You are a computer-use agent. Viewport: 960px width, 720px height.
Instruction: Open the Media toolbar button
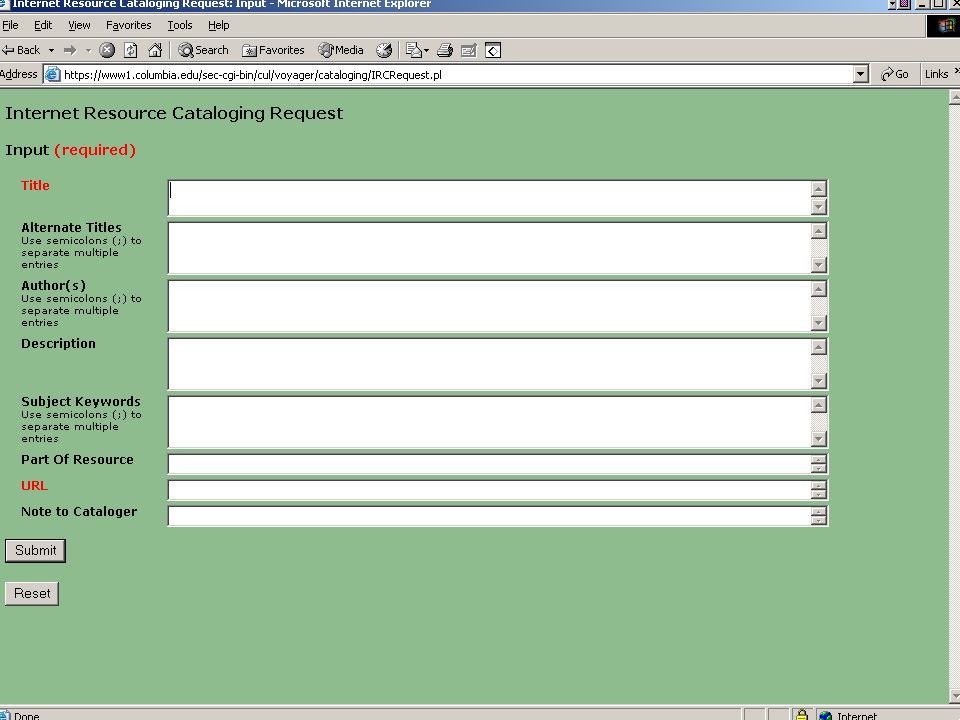tap(341, 50)
